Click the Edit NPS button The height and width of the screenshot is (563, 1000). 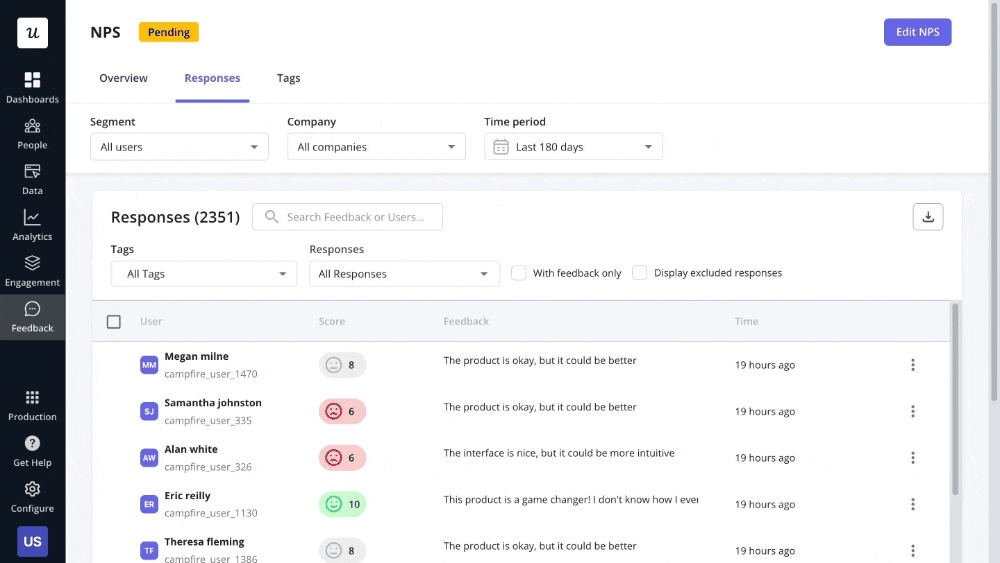click(x=917, y=32)
